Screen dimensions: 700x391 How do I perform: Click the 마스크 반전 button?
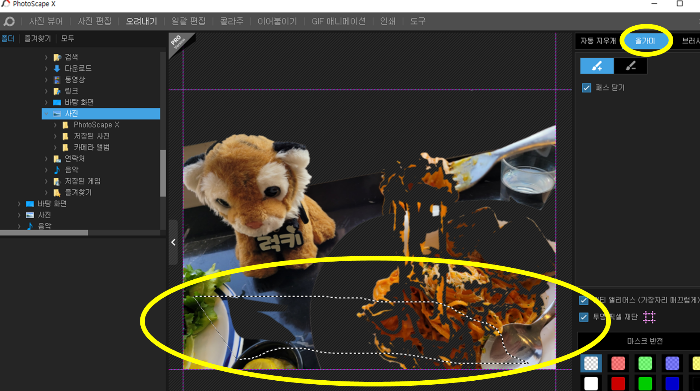(645, 341)
